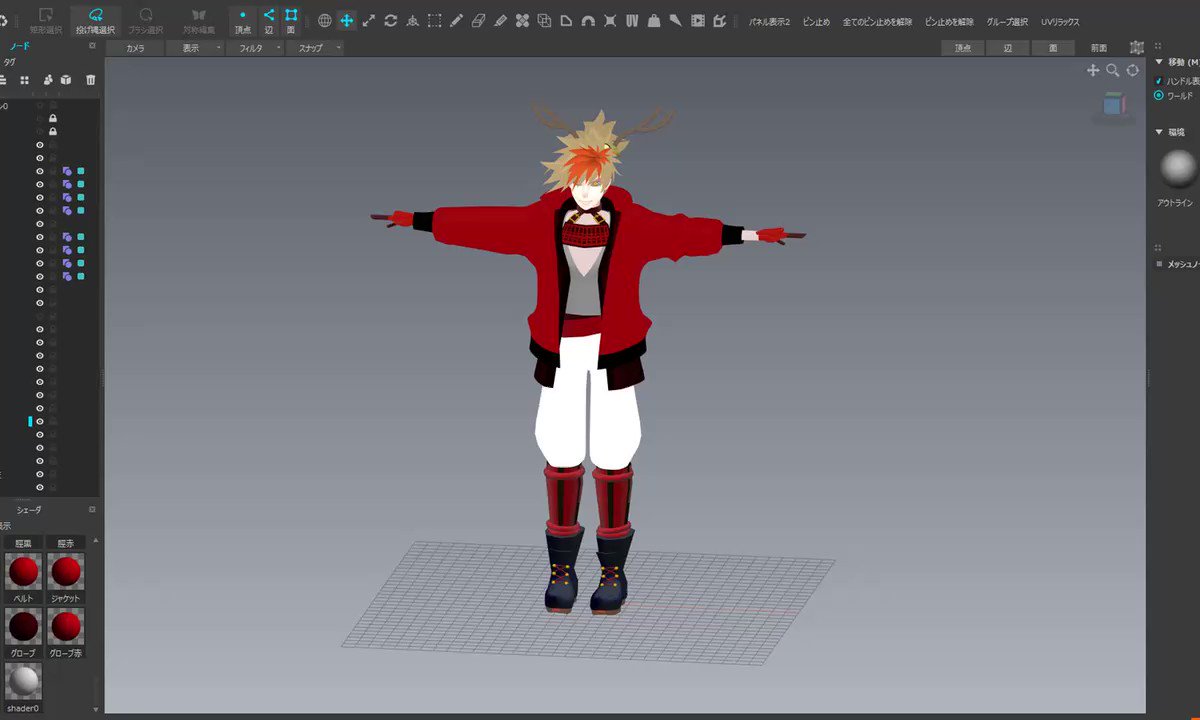Click the viewport magnifier zoom icon
1200x720 pixels.
coord(1113,70)
